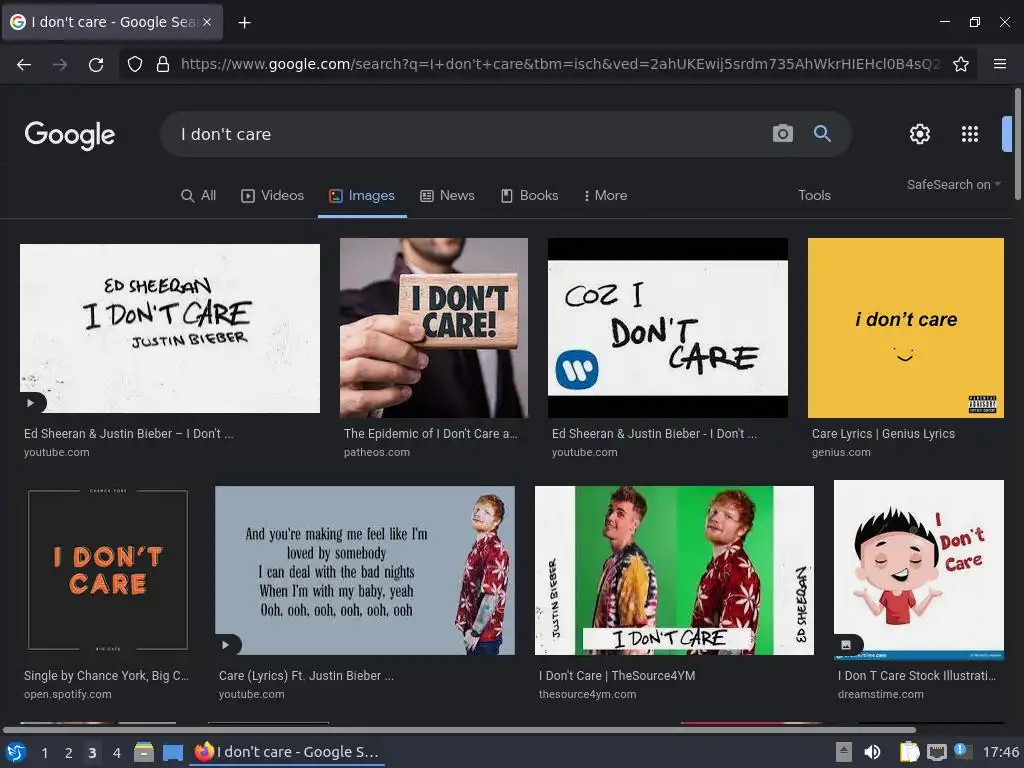Viewport: 1024px width, 768px height.
Task: Click the magnifier search button
Action: point(822,134)
